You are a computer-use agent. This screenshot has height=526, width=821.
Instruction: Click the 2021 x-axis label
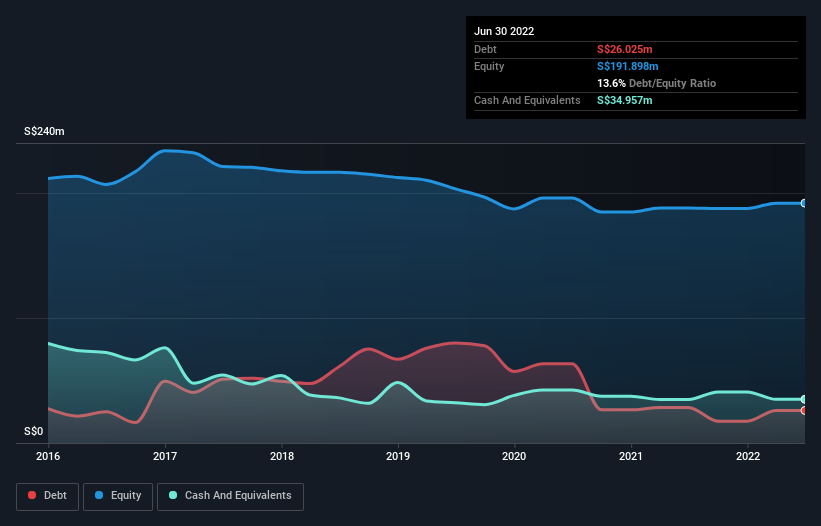point(631,456)
